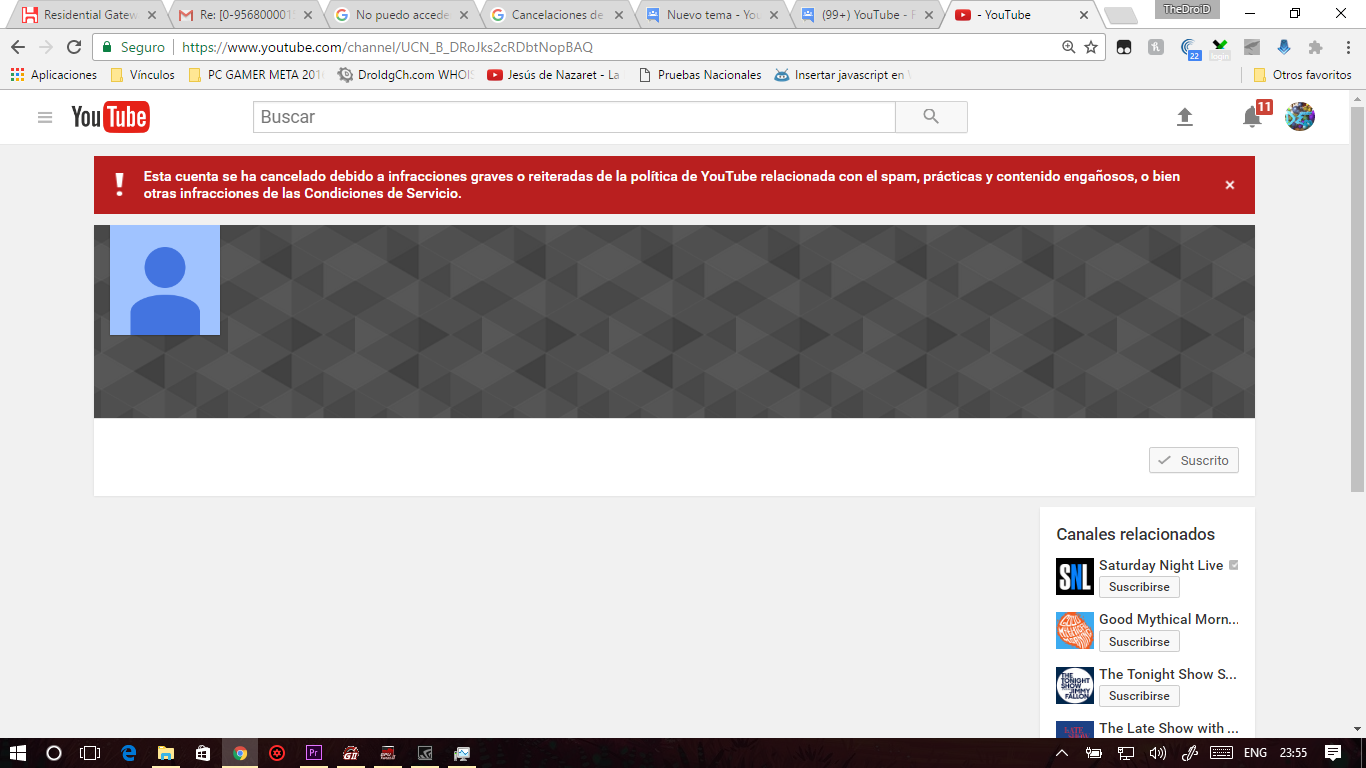Click the blue download arrow extension icon
This screenshot has width=1366, height=768.
pos(1284,47)
